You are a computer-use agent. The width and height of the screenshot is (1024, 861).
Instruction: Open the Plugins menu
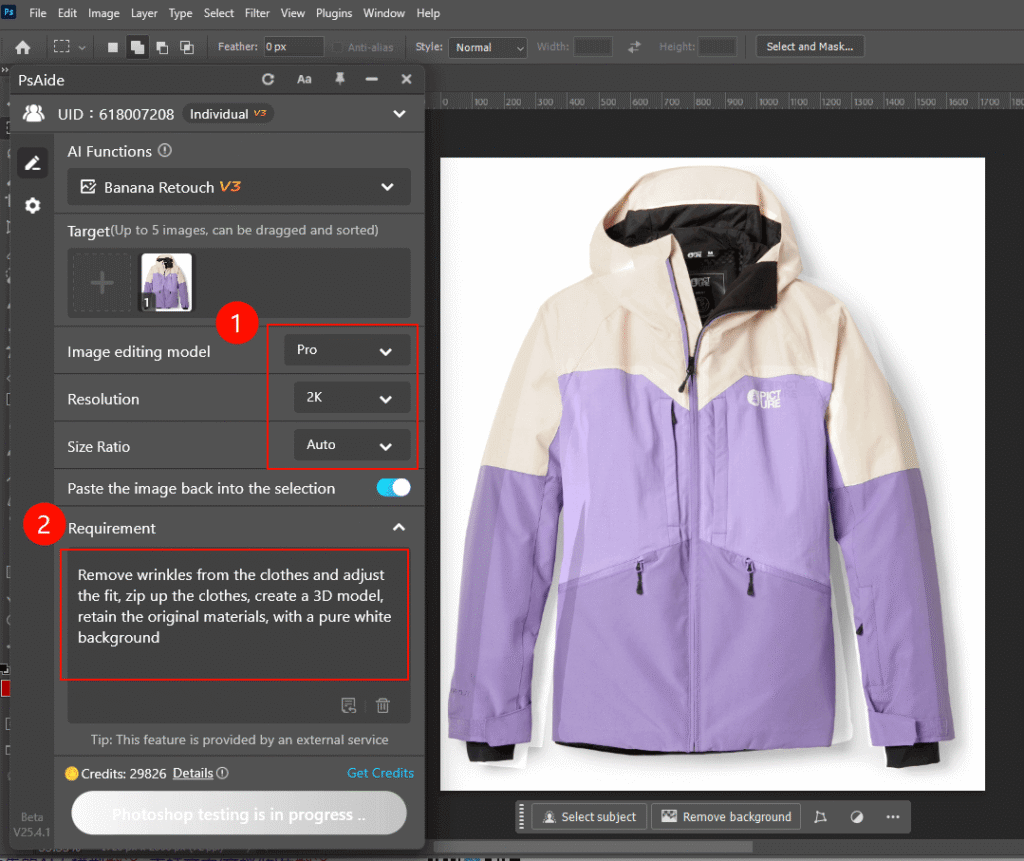tap(333, 13)
